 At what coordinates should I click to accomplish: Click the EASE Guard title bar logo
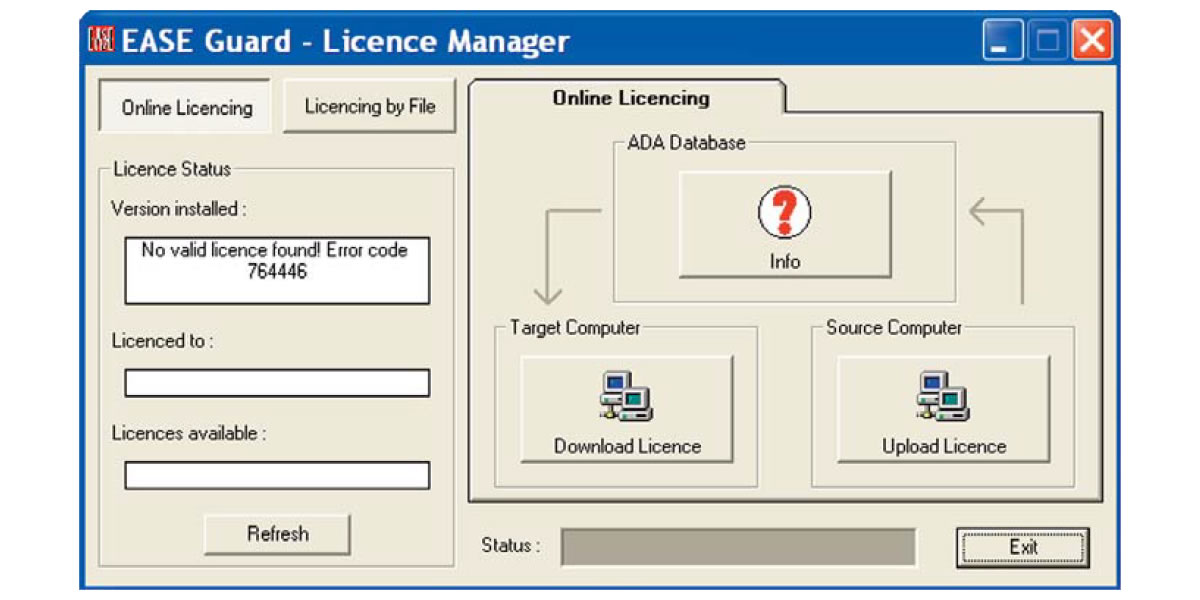click(x=102, y=41)
